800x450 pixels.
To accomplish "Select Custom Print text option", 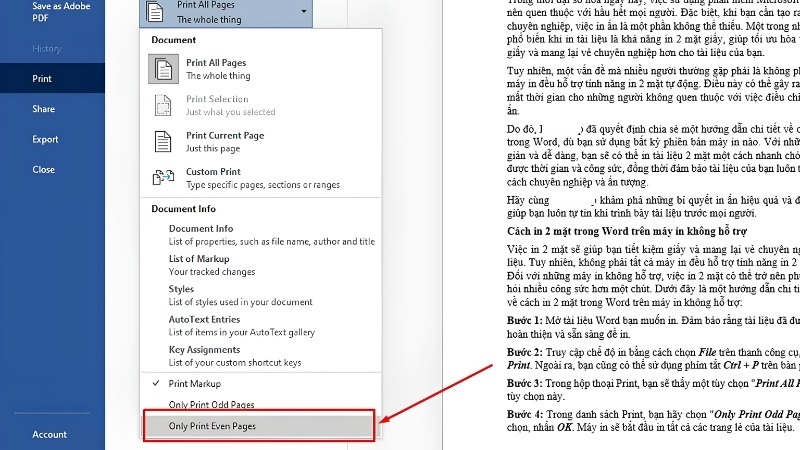I will [263, 178].
